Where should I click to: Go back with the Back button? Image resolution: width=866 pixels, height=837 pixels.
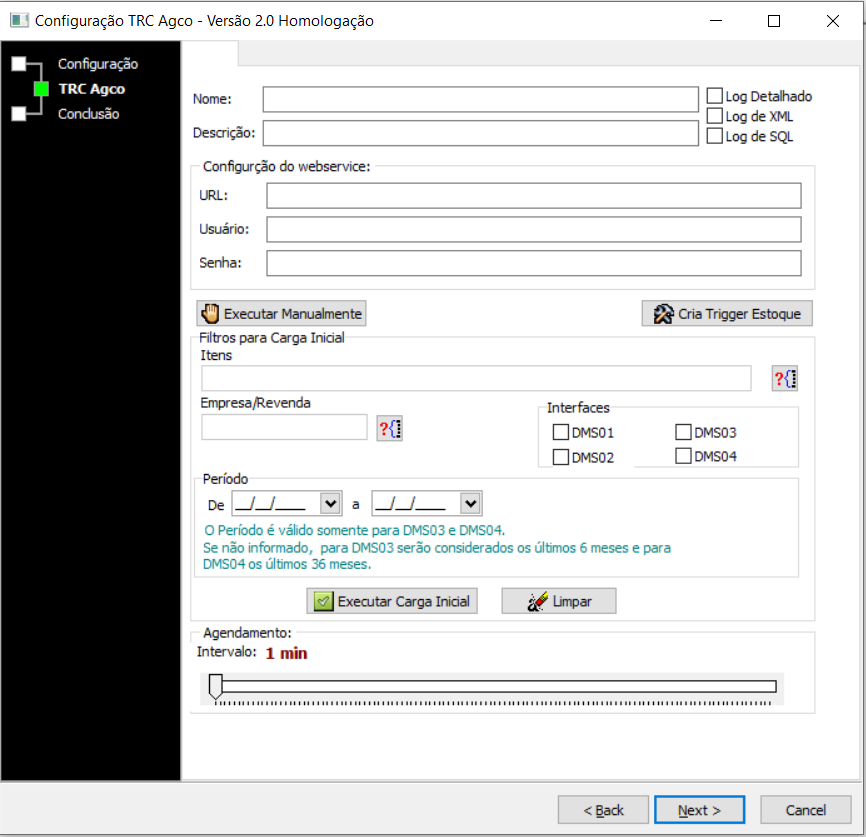pyautogui.click(x=603, y=810)
